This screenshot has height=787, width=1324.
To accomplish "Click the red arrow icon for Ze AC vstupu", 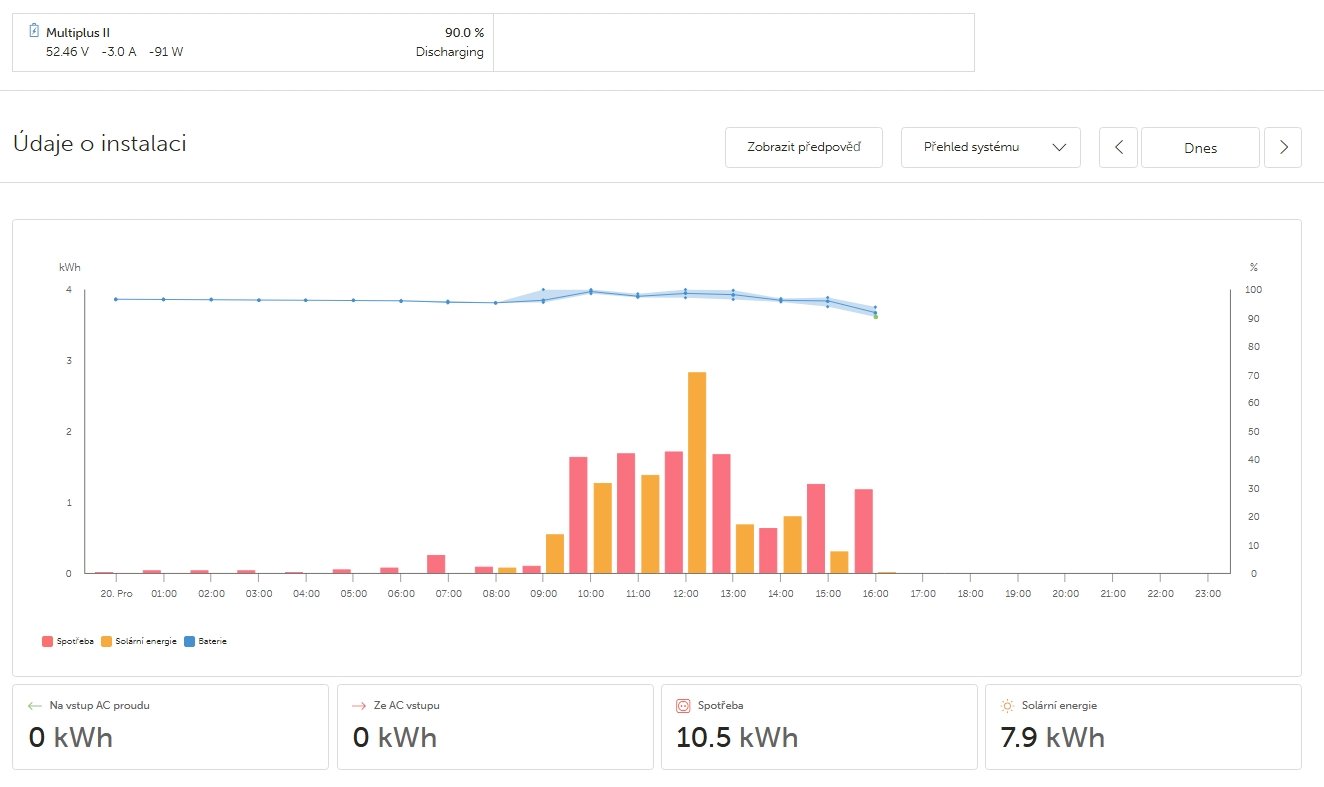I will click(360, 705).
